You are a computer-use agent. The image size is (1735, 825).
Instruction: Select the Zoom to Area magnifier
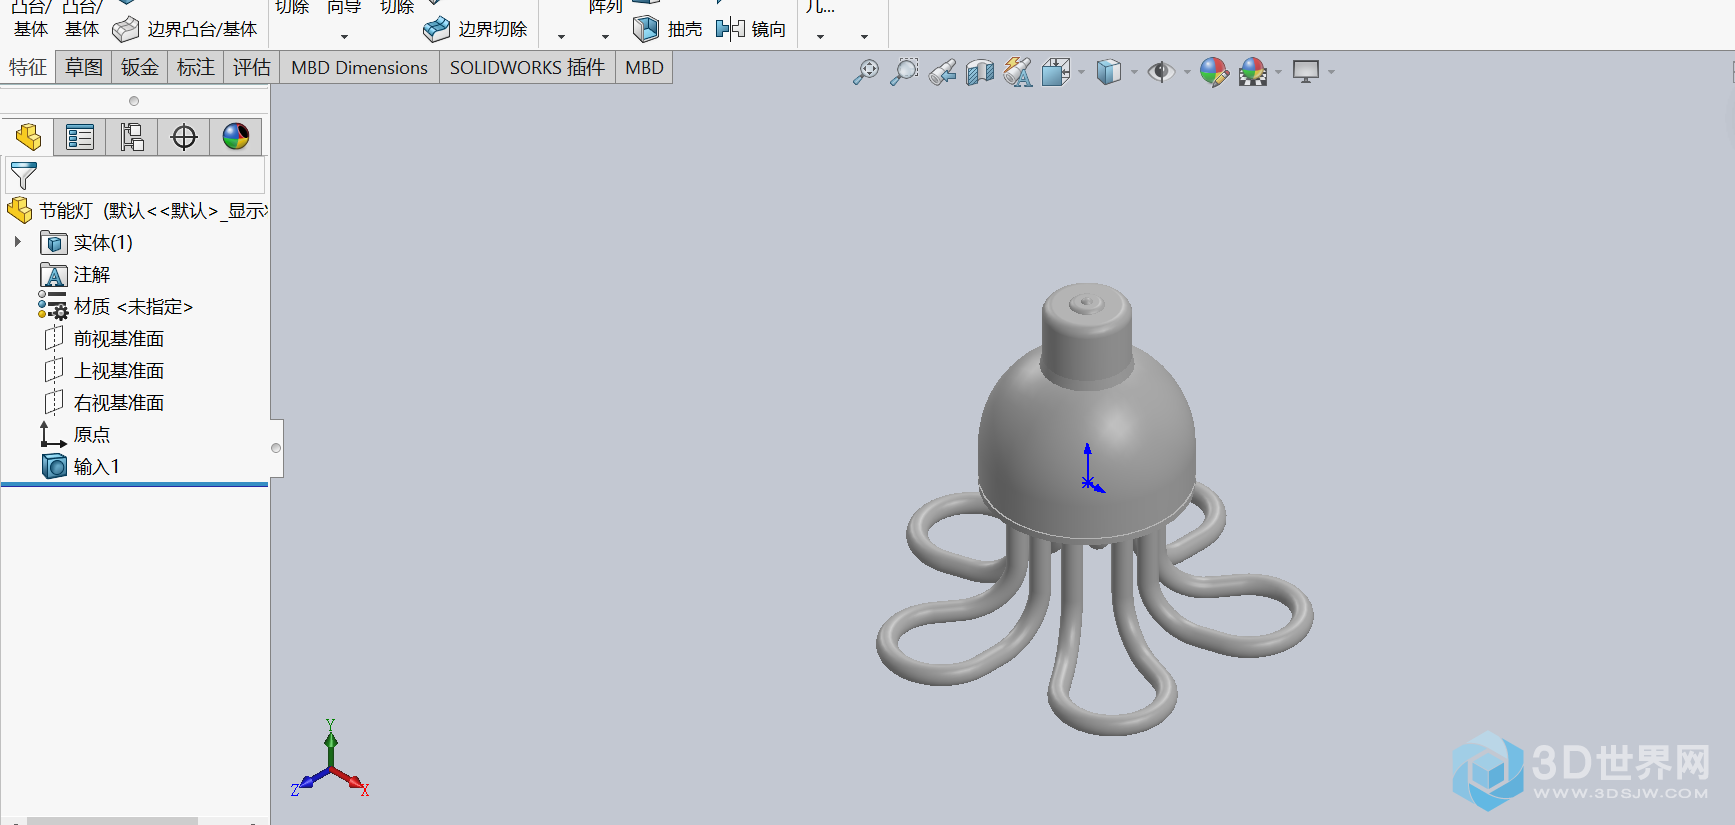click(x=904, y=72)
